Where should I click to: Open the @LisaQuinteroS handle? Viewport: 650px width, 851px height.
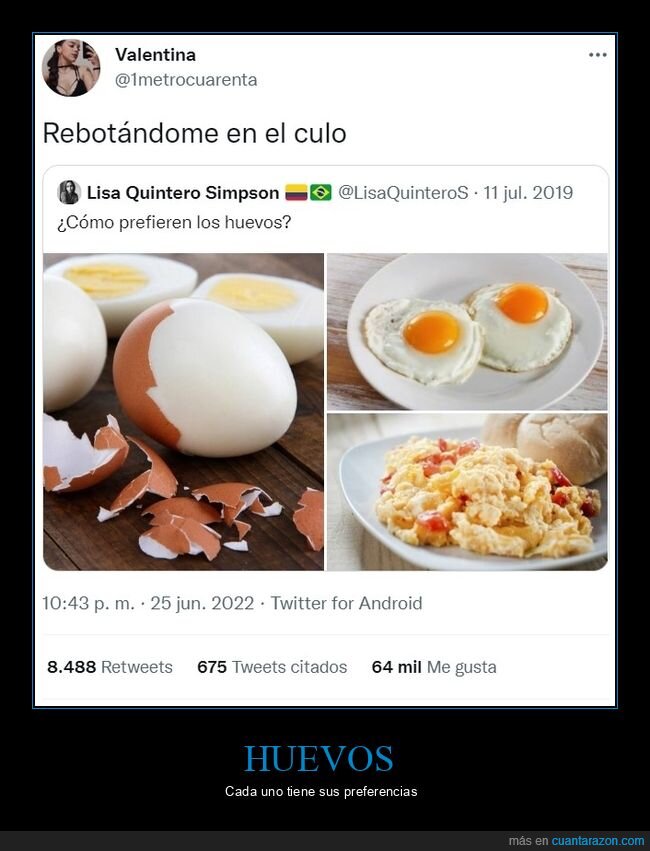pos(403,193)
